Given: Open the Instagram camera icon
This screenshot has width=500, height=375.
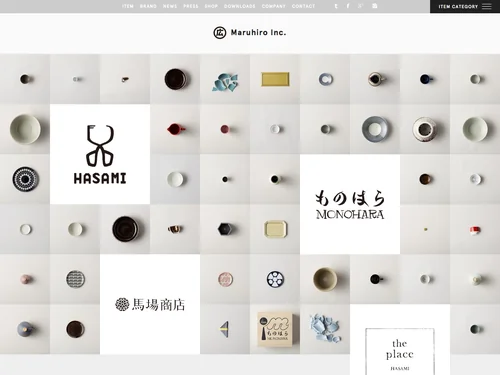Looking at the screenshot, I should tap(375, 6).
